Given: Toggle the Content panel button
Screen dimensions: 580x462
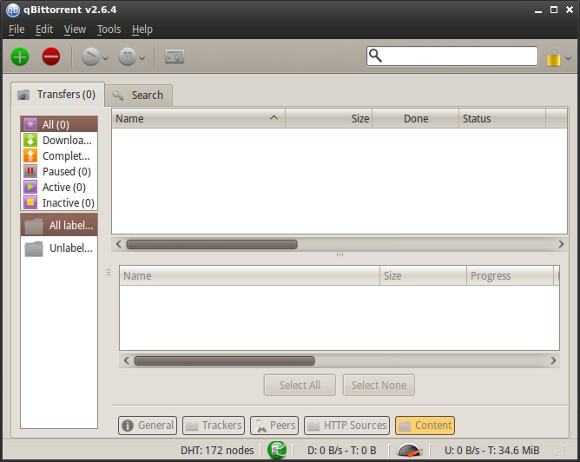Looking at the screenshot, I should click(425, 425).
